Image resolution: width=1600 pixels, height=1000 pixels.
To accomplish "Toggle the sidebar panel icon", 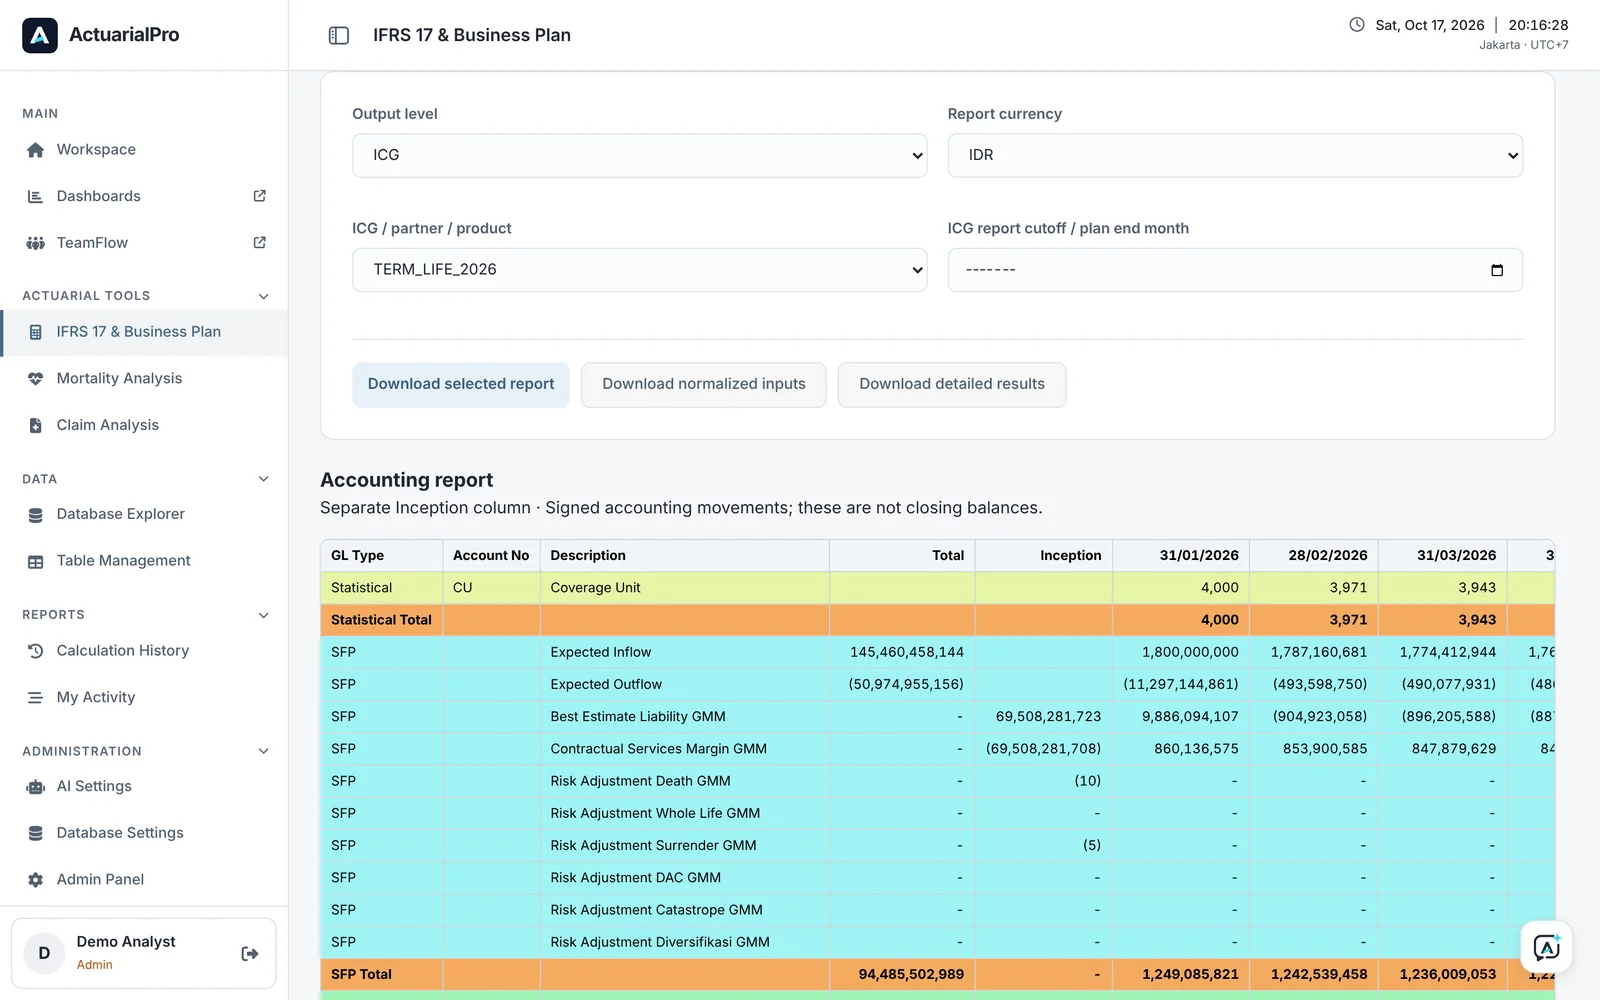I will pyautogui.click(x=339, y=35).
